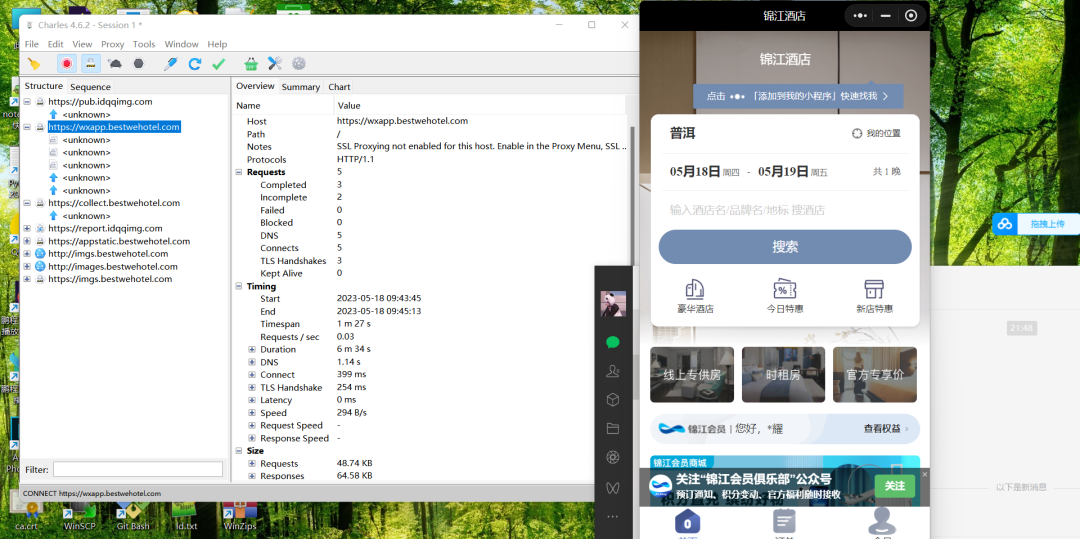
Task: Expand the appstatic.bestwehotel.com tree node
Action: [x=27, y=241]
